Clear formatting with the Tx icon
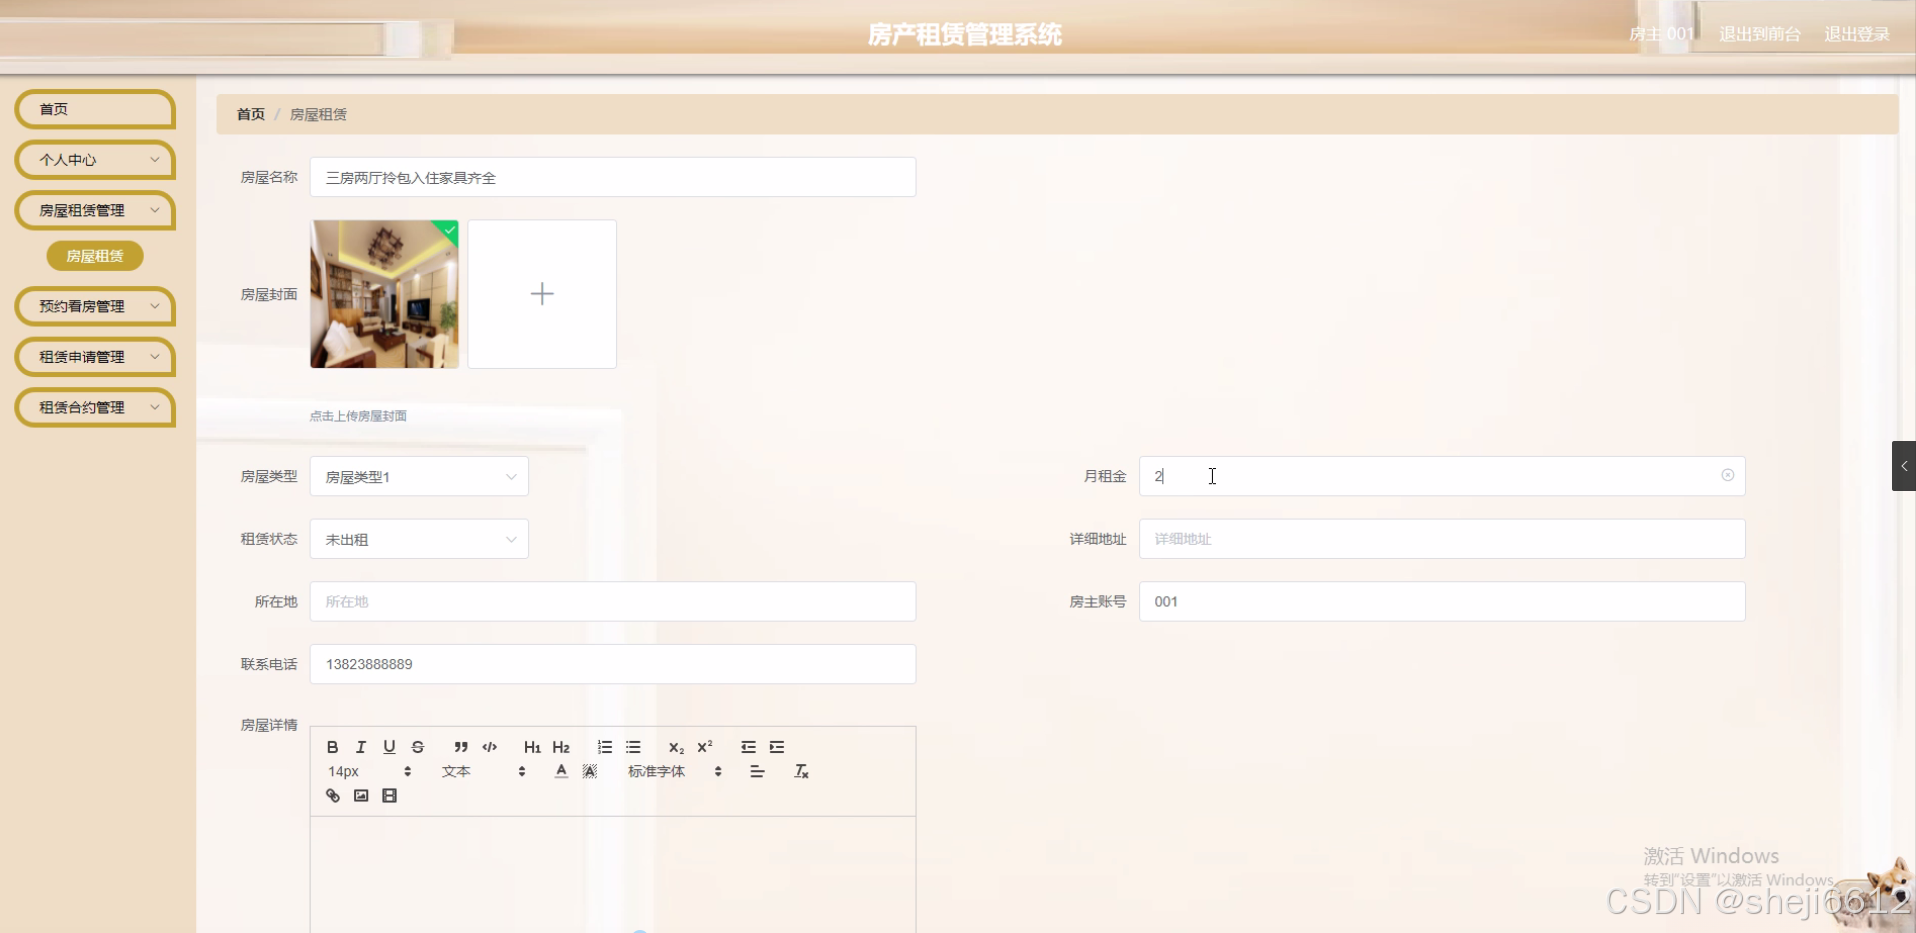1916x933 pixels. pyautogui.click(x=801, y=771)
